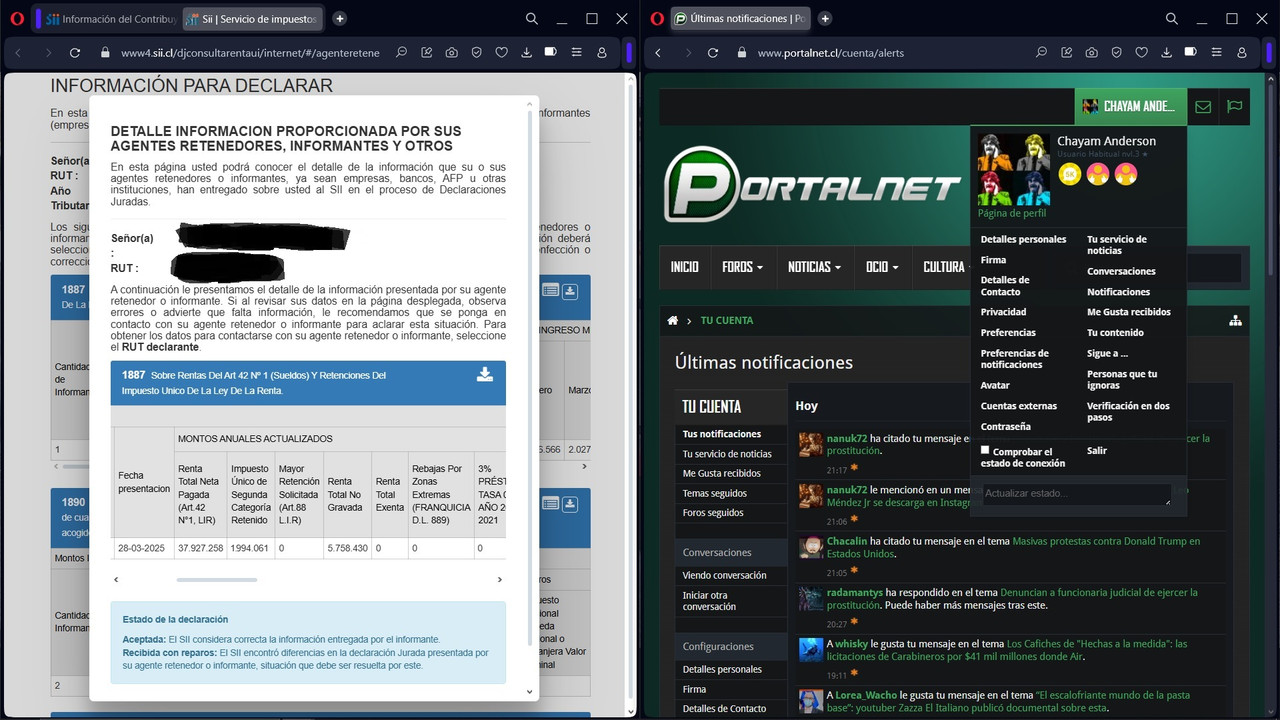Collapse the CHAYAM ANDE... account dropdown
Viewport: 1280px width, 720px height.
click(1130, 107)
